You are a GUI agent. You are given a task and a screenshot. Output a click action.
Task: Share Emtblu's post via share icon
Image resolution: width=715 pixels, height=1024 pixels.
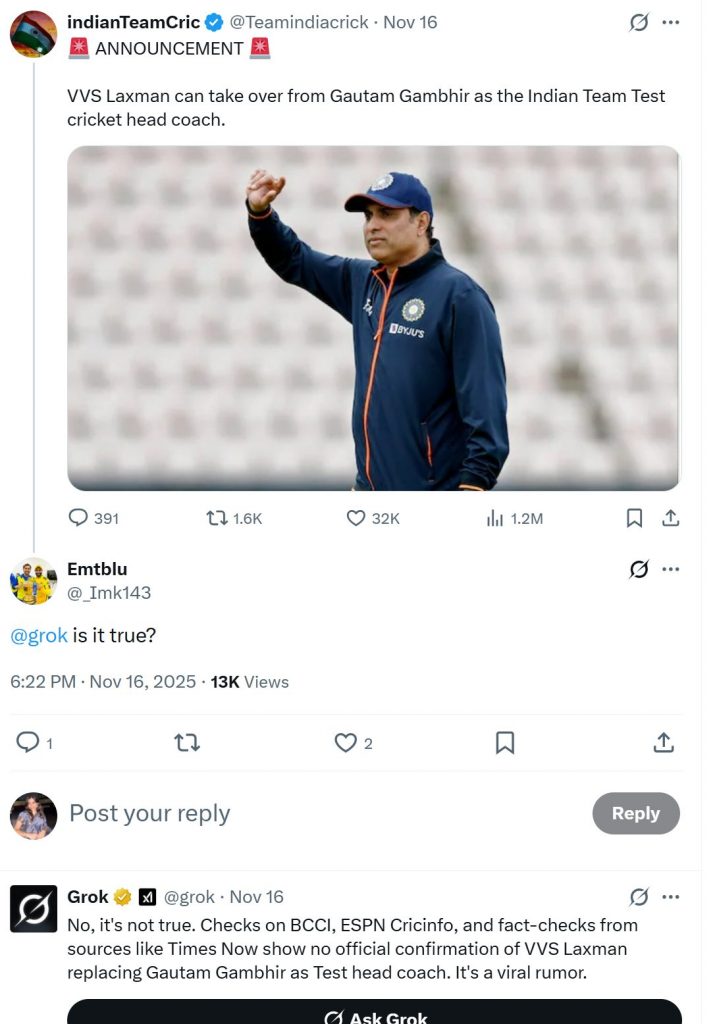click(x=663, y=743)
